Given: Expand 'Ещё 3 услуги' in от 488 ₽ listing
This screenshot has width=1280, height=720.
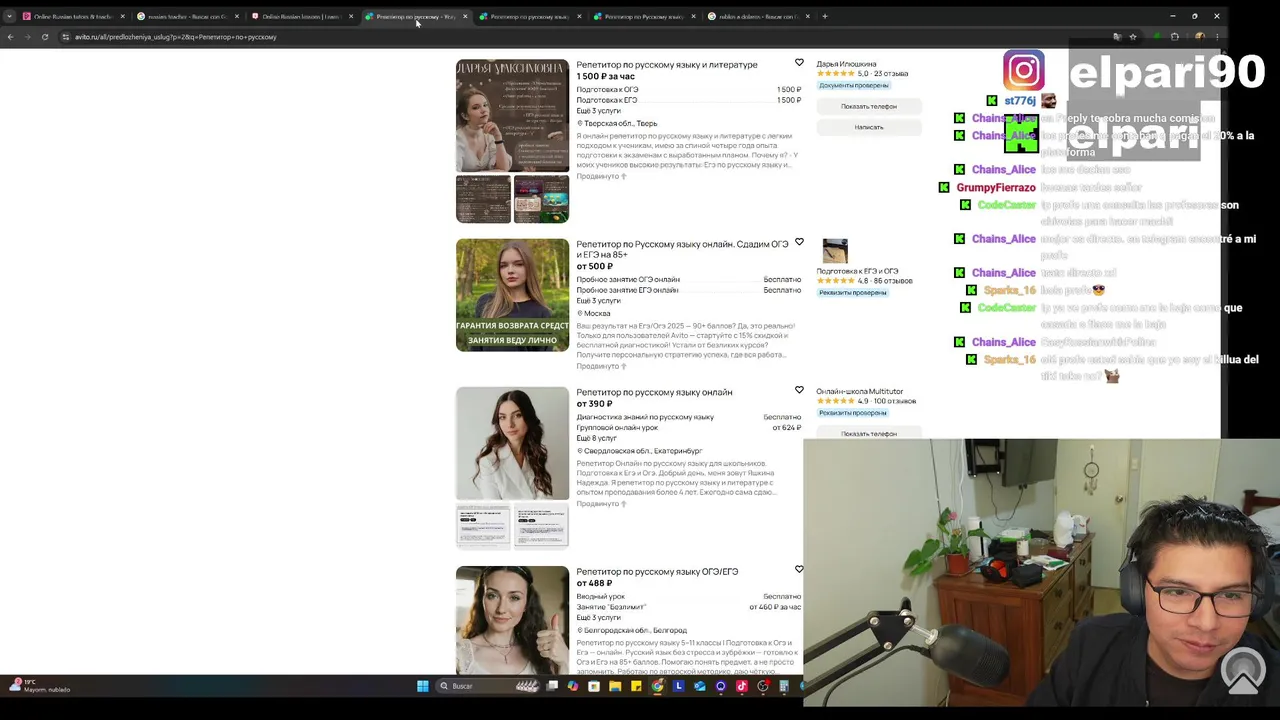Looking at the screenshot, I should coord(598,618).
